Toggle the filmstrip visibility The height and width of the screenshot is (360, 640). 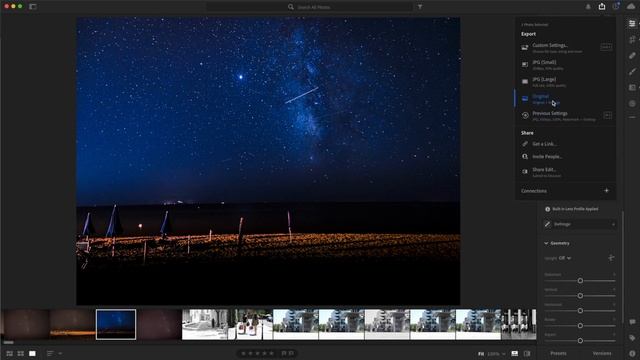tap(515, 353)
